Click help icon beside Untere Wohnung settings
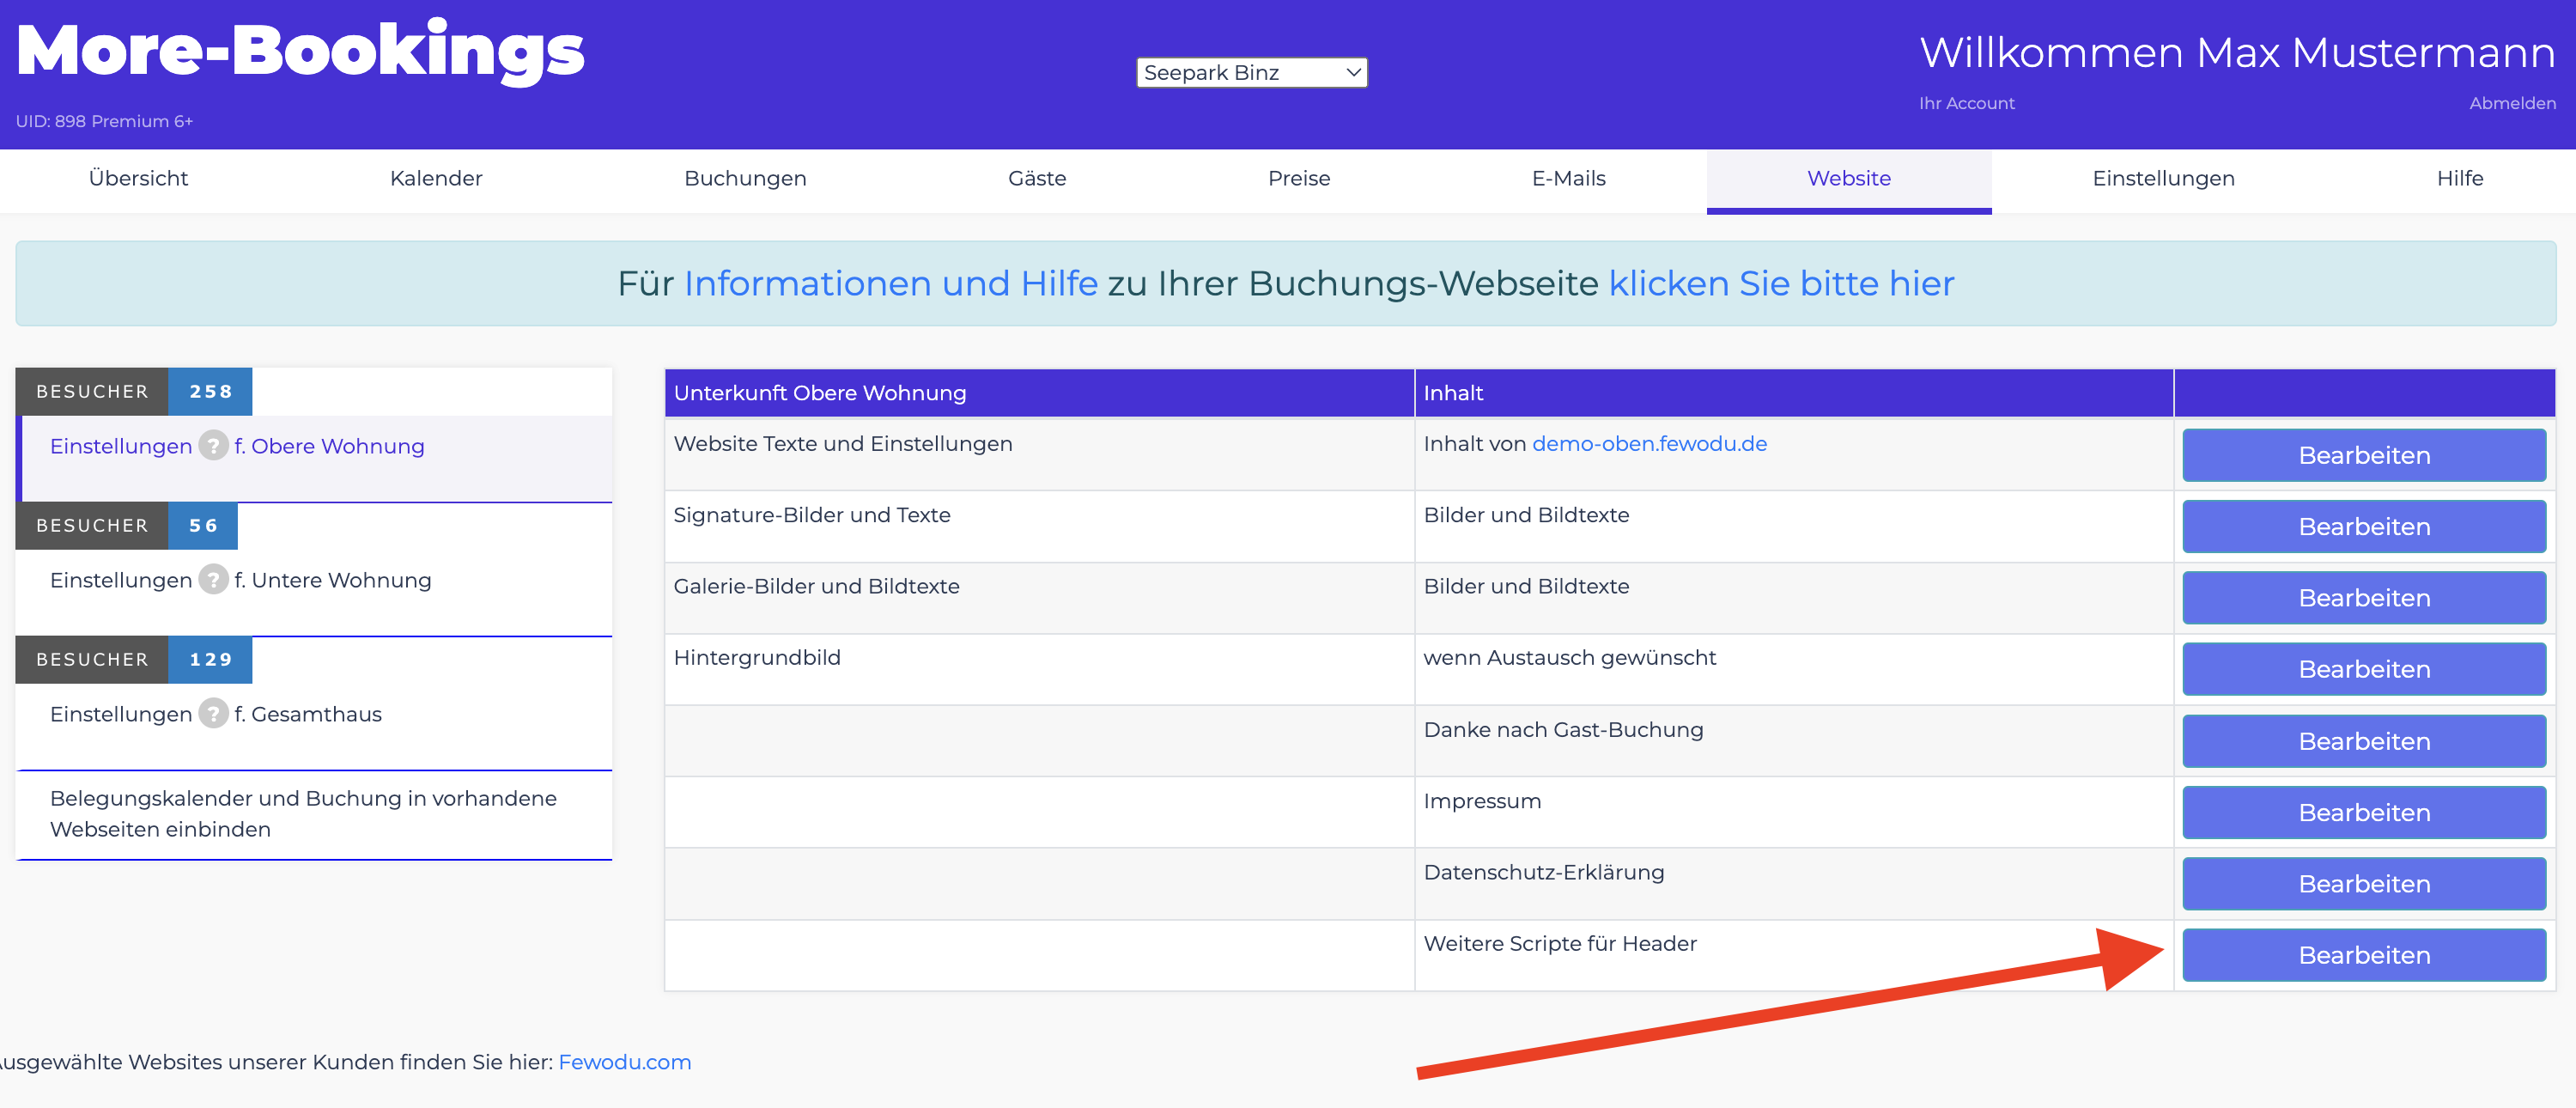 point(213,580)
